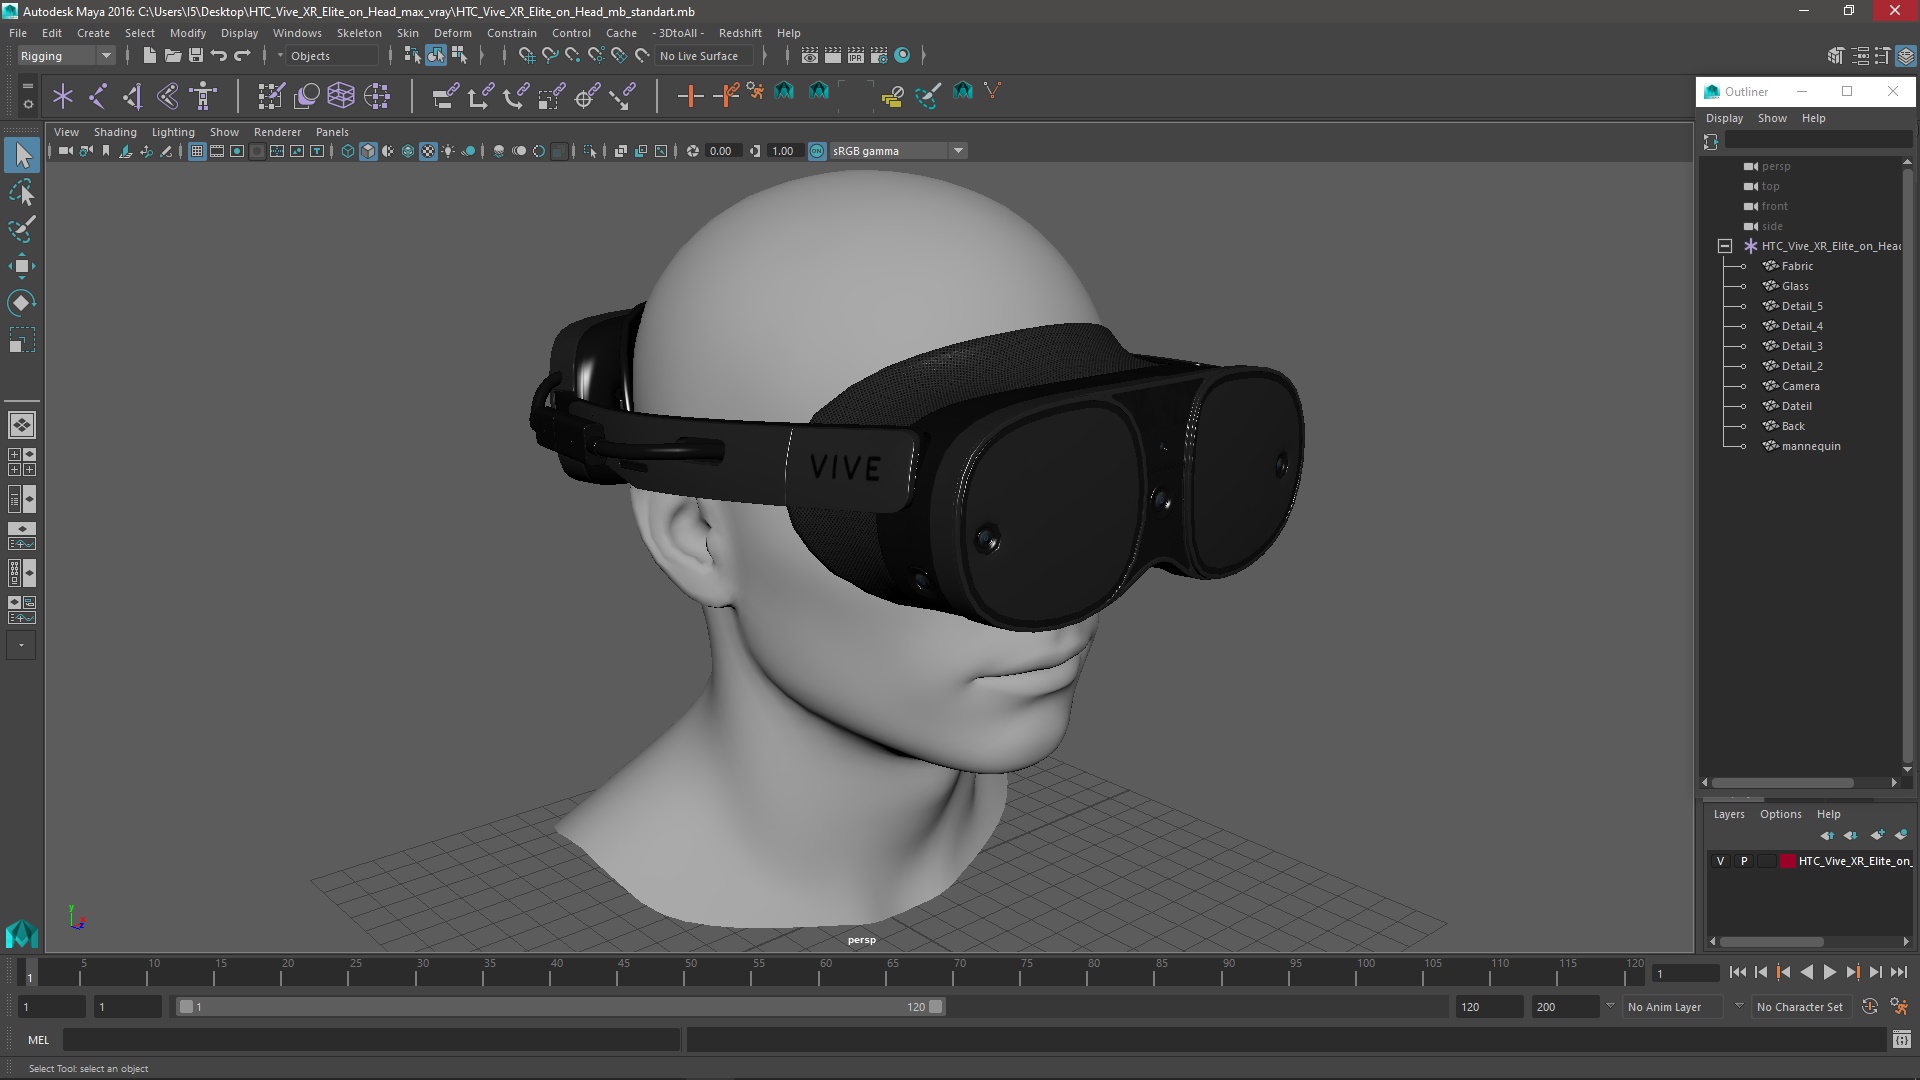
Task: Toggle use all lights viewport button
Action: click(x=448, y=151)
